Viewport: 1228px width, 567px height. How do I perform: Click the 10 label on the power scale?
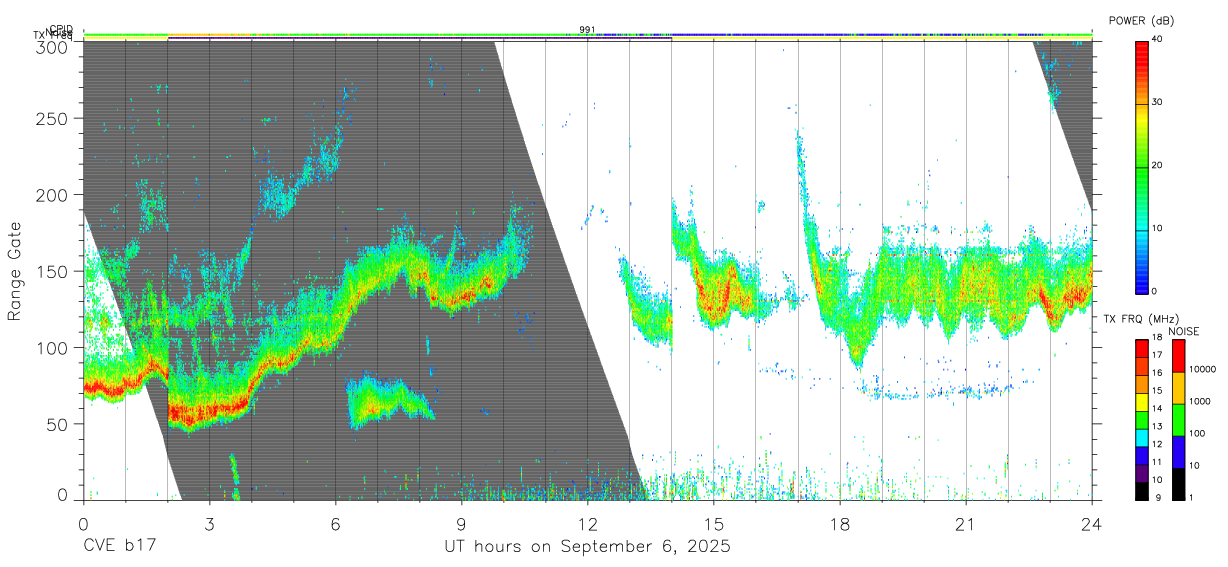point(1158,229)
